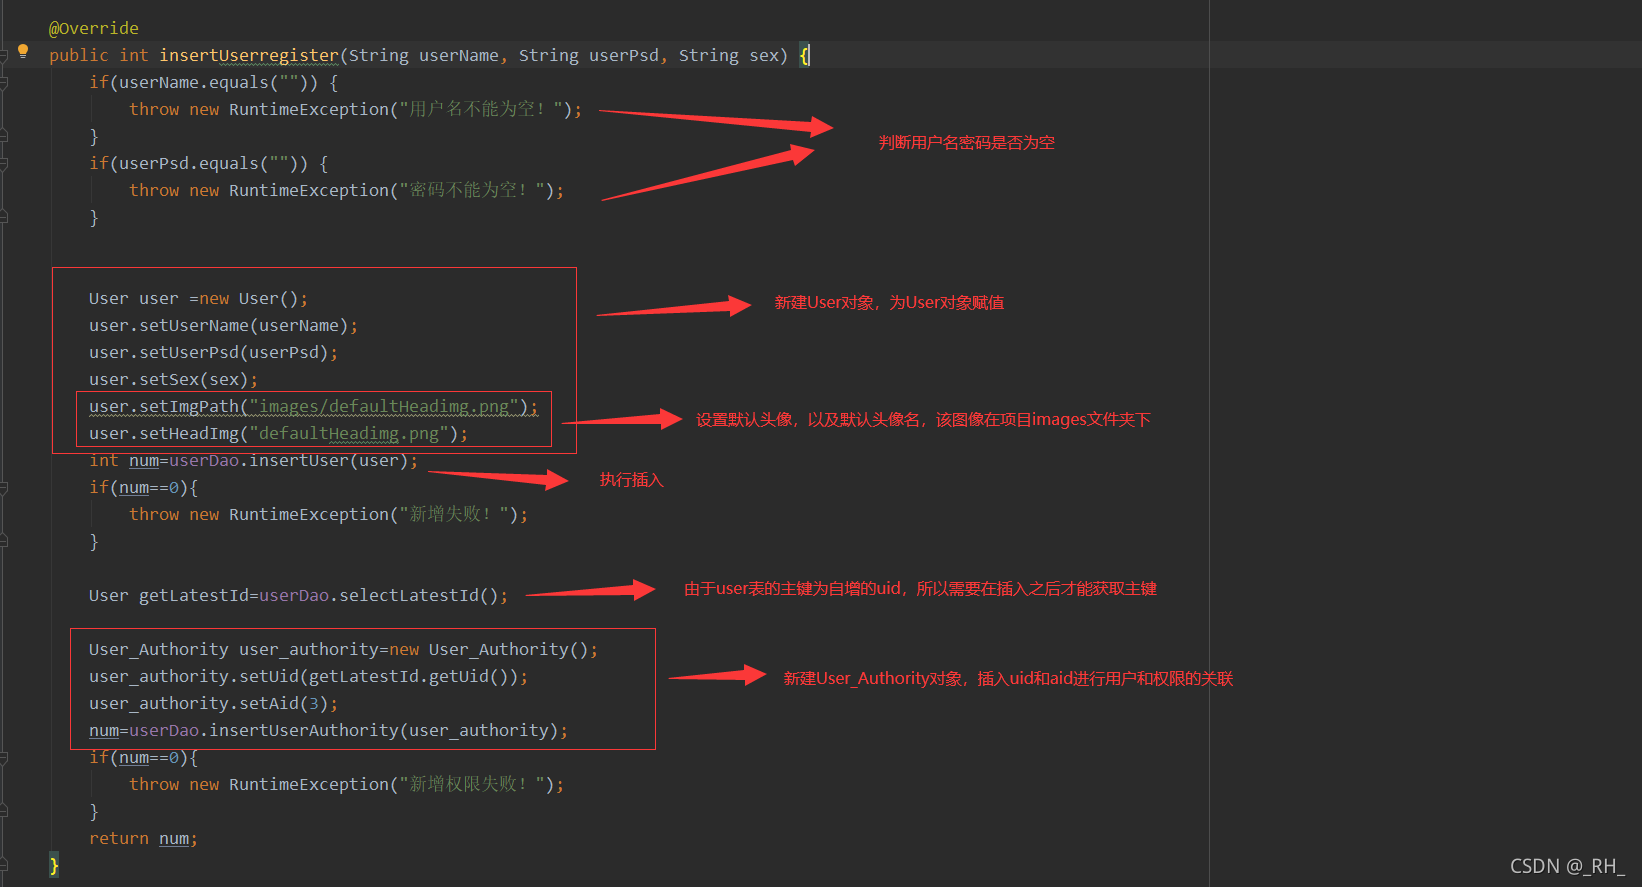
Task: Click the user_authority.setAid(3) call
Action: [x=213, y=703]
